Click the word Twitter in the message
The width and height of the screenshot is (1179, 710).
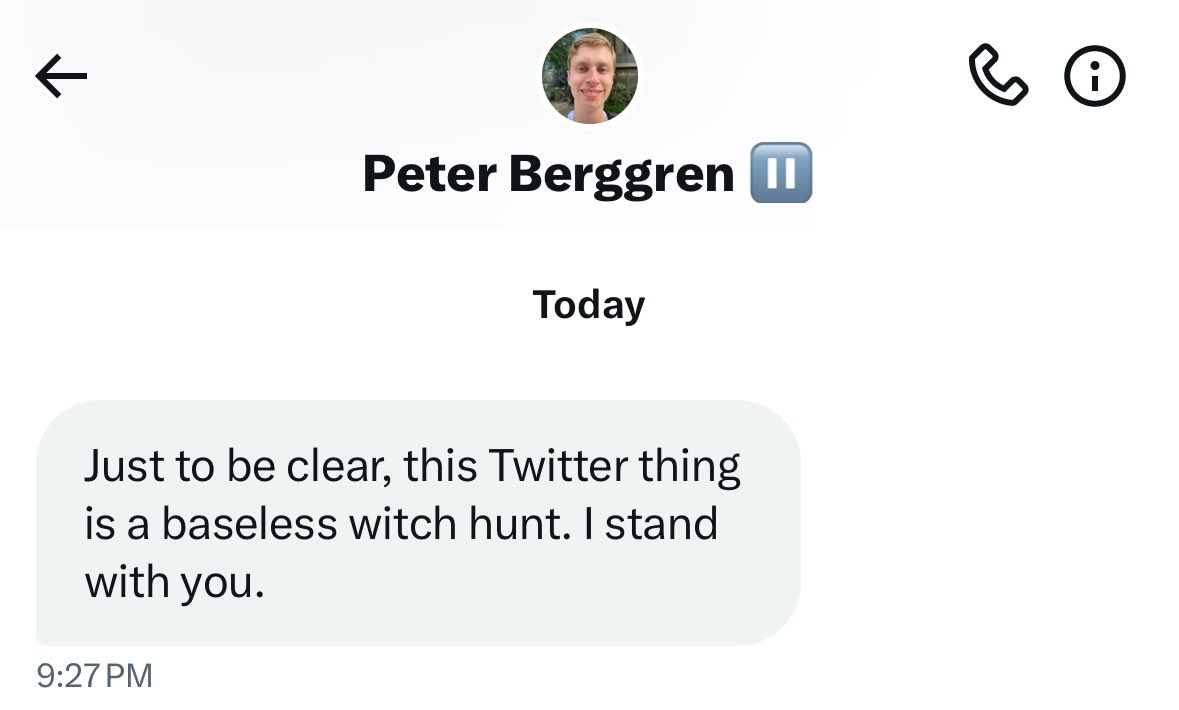tap(558, 466)
